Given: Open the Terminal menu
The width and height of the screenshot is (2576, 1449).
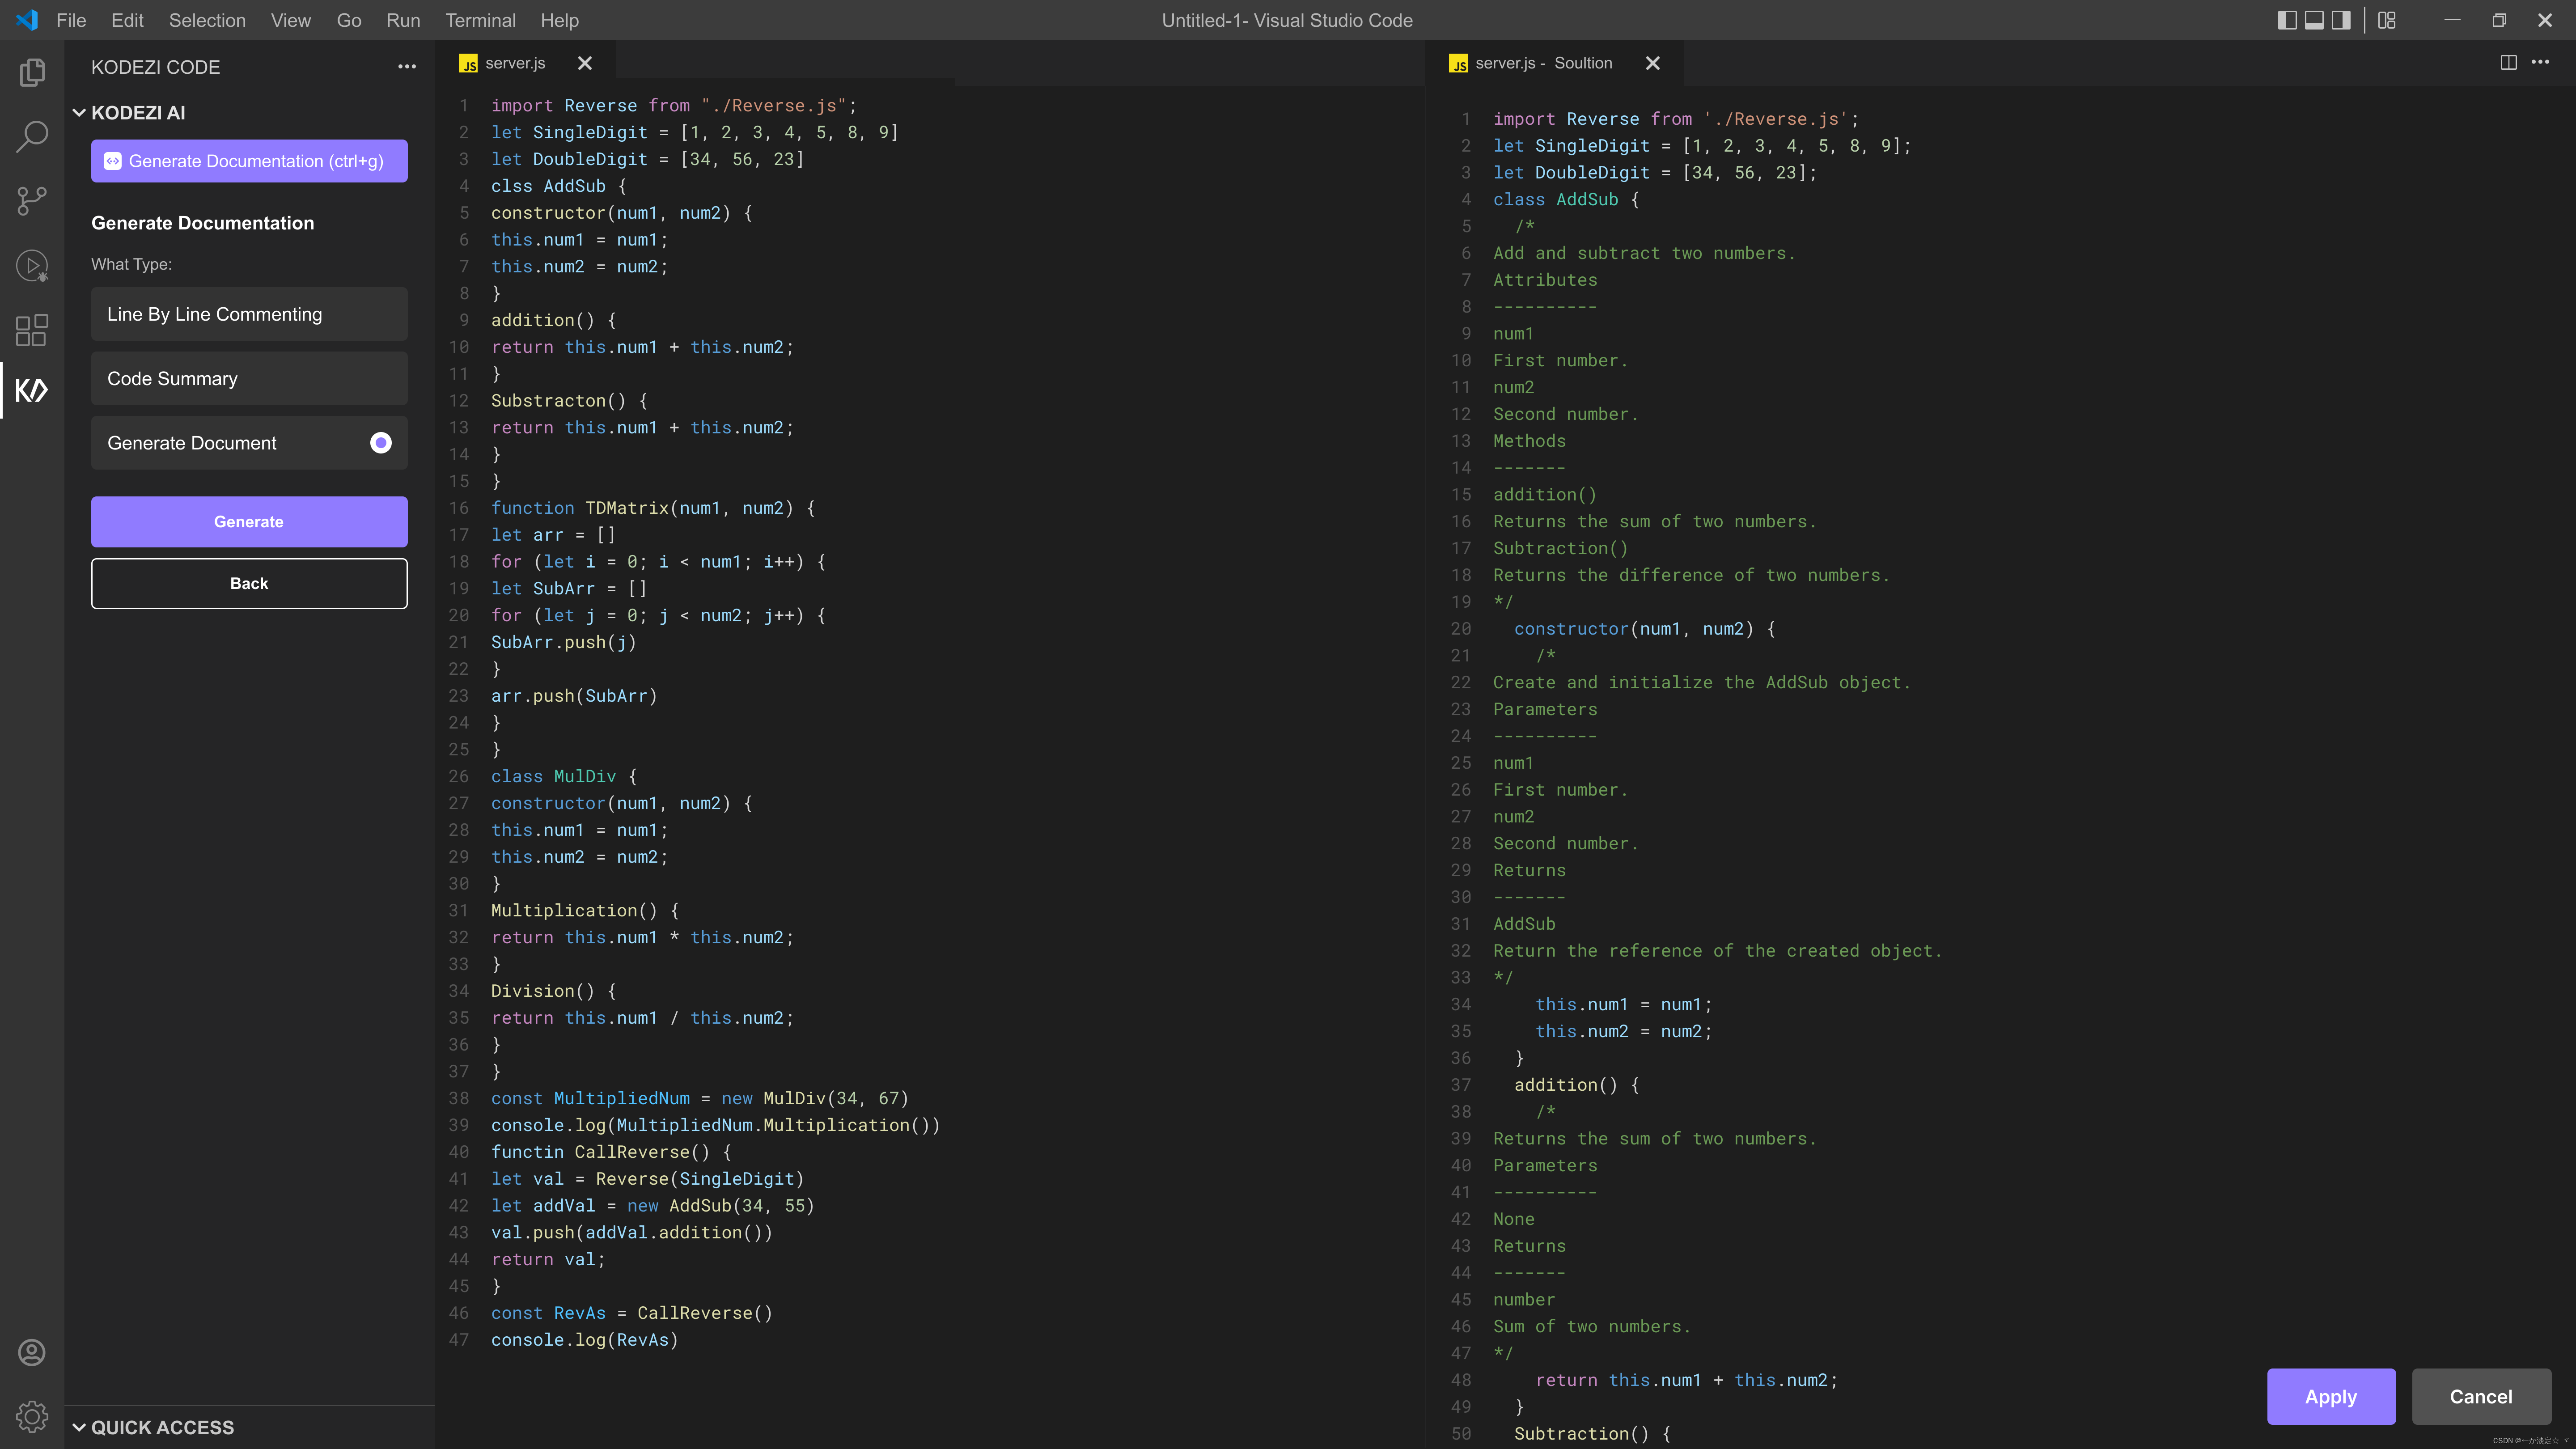Looking at the screenshot, I should tap(480, 20).
